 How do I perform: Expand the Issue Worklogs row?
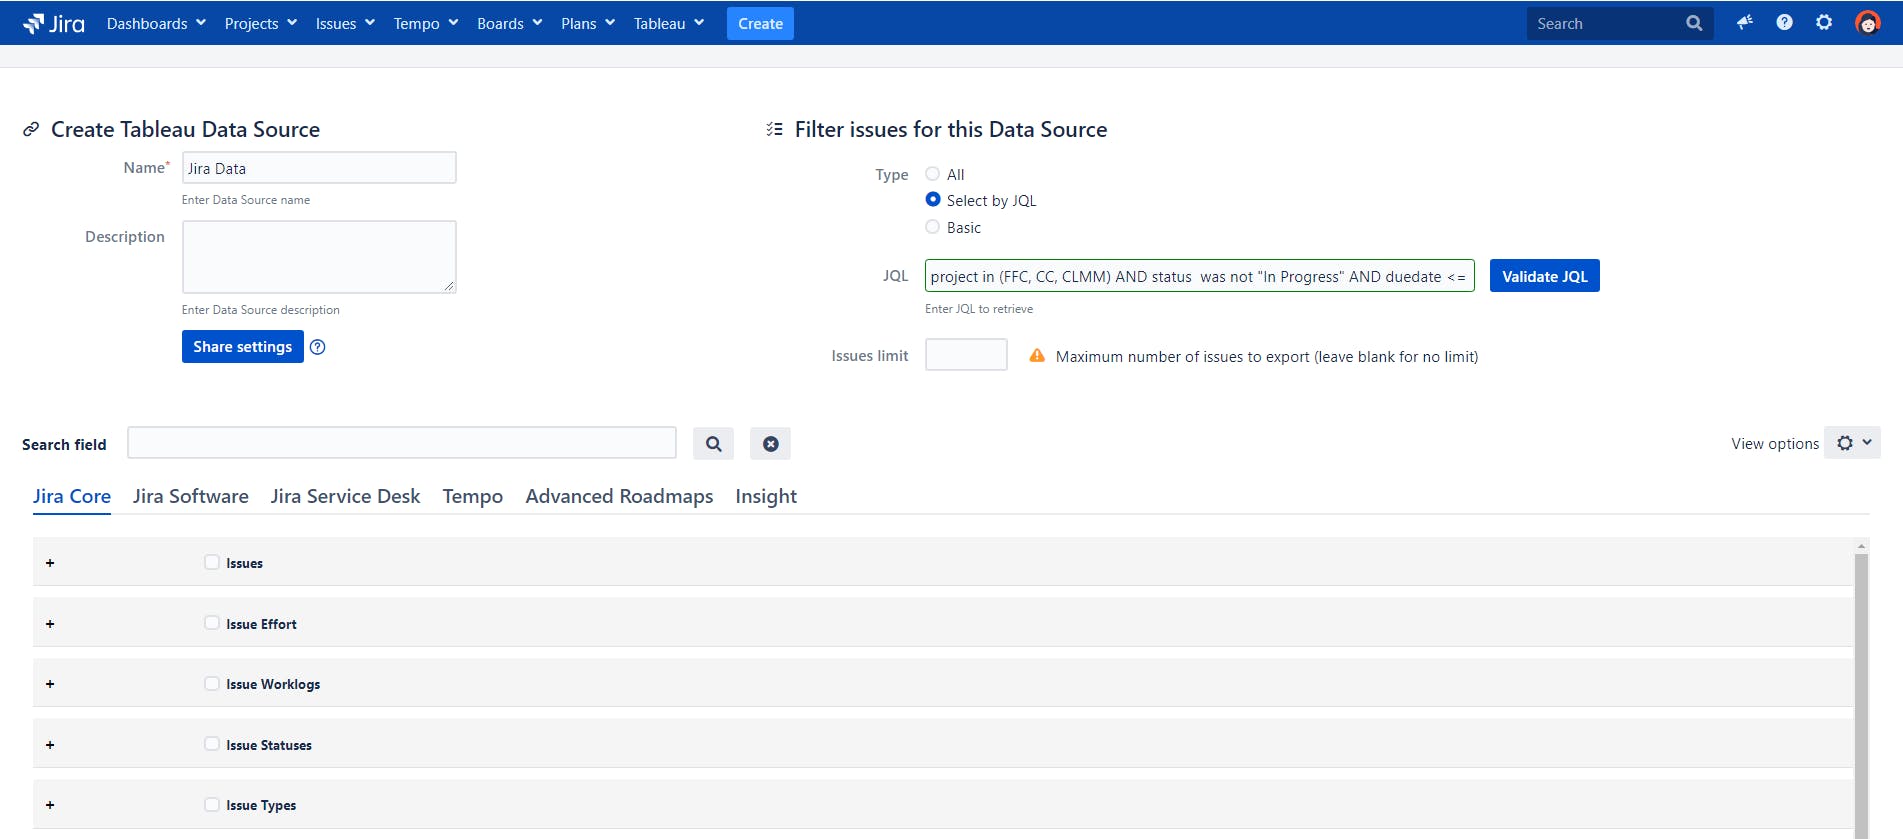pos(50,684)
